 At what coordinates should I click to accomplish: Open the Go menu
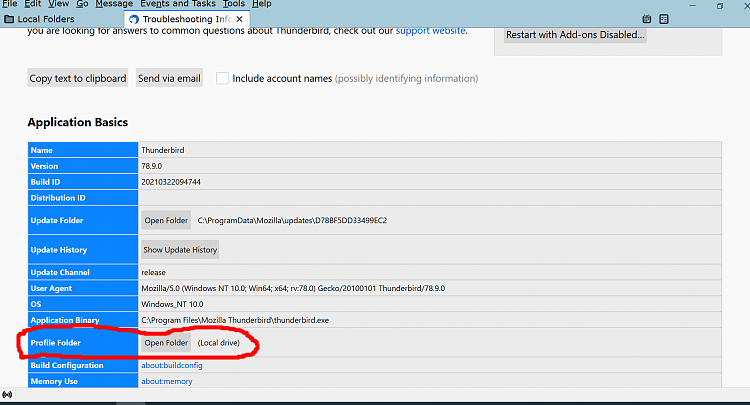click(x=82, y=4)
